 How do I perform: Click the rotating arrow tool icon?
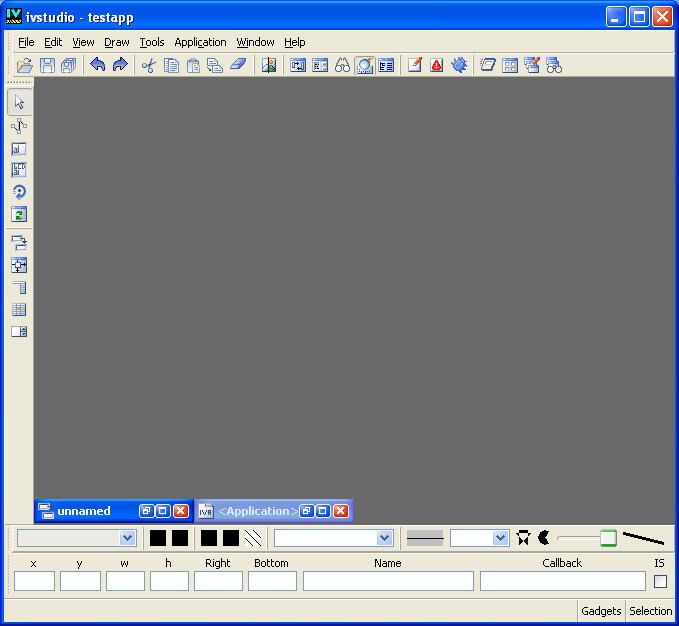point(19,191)
